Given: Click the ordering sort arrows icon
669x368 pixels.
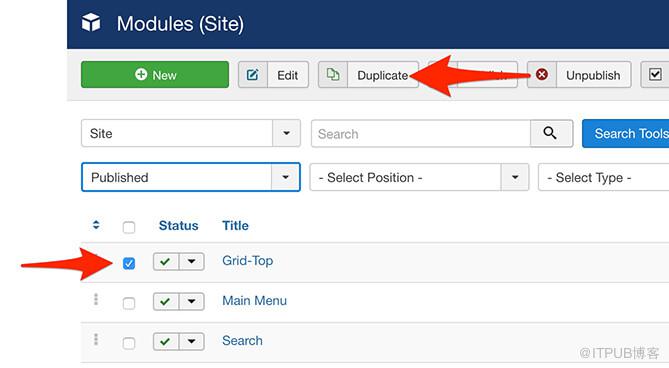Looking at the screenshot, I should (96, 225).
